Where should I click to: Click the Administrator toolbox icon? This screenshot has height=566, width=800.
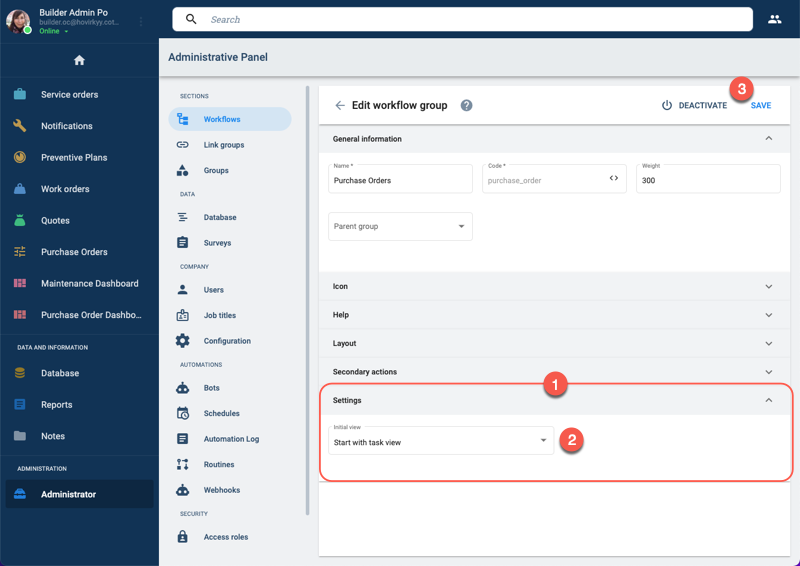(x=20, y=494)
